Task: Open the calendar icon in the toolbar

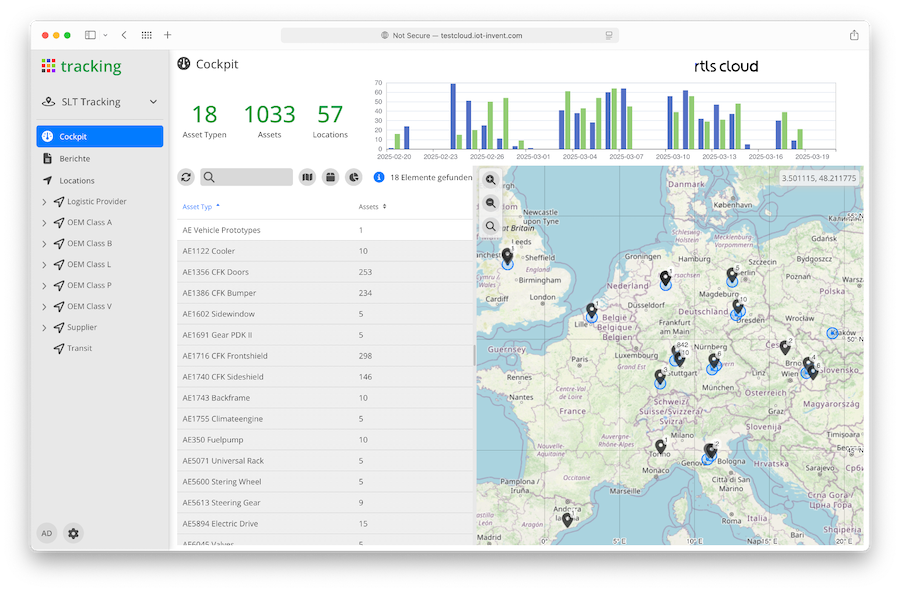Action: click(x=330, y=177)
